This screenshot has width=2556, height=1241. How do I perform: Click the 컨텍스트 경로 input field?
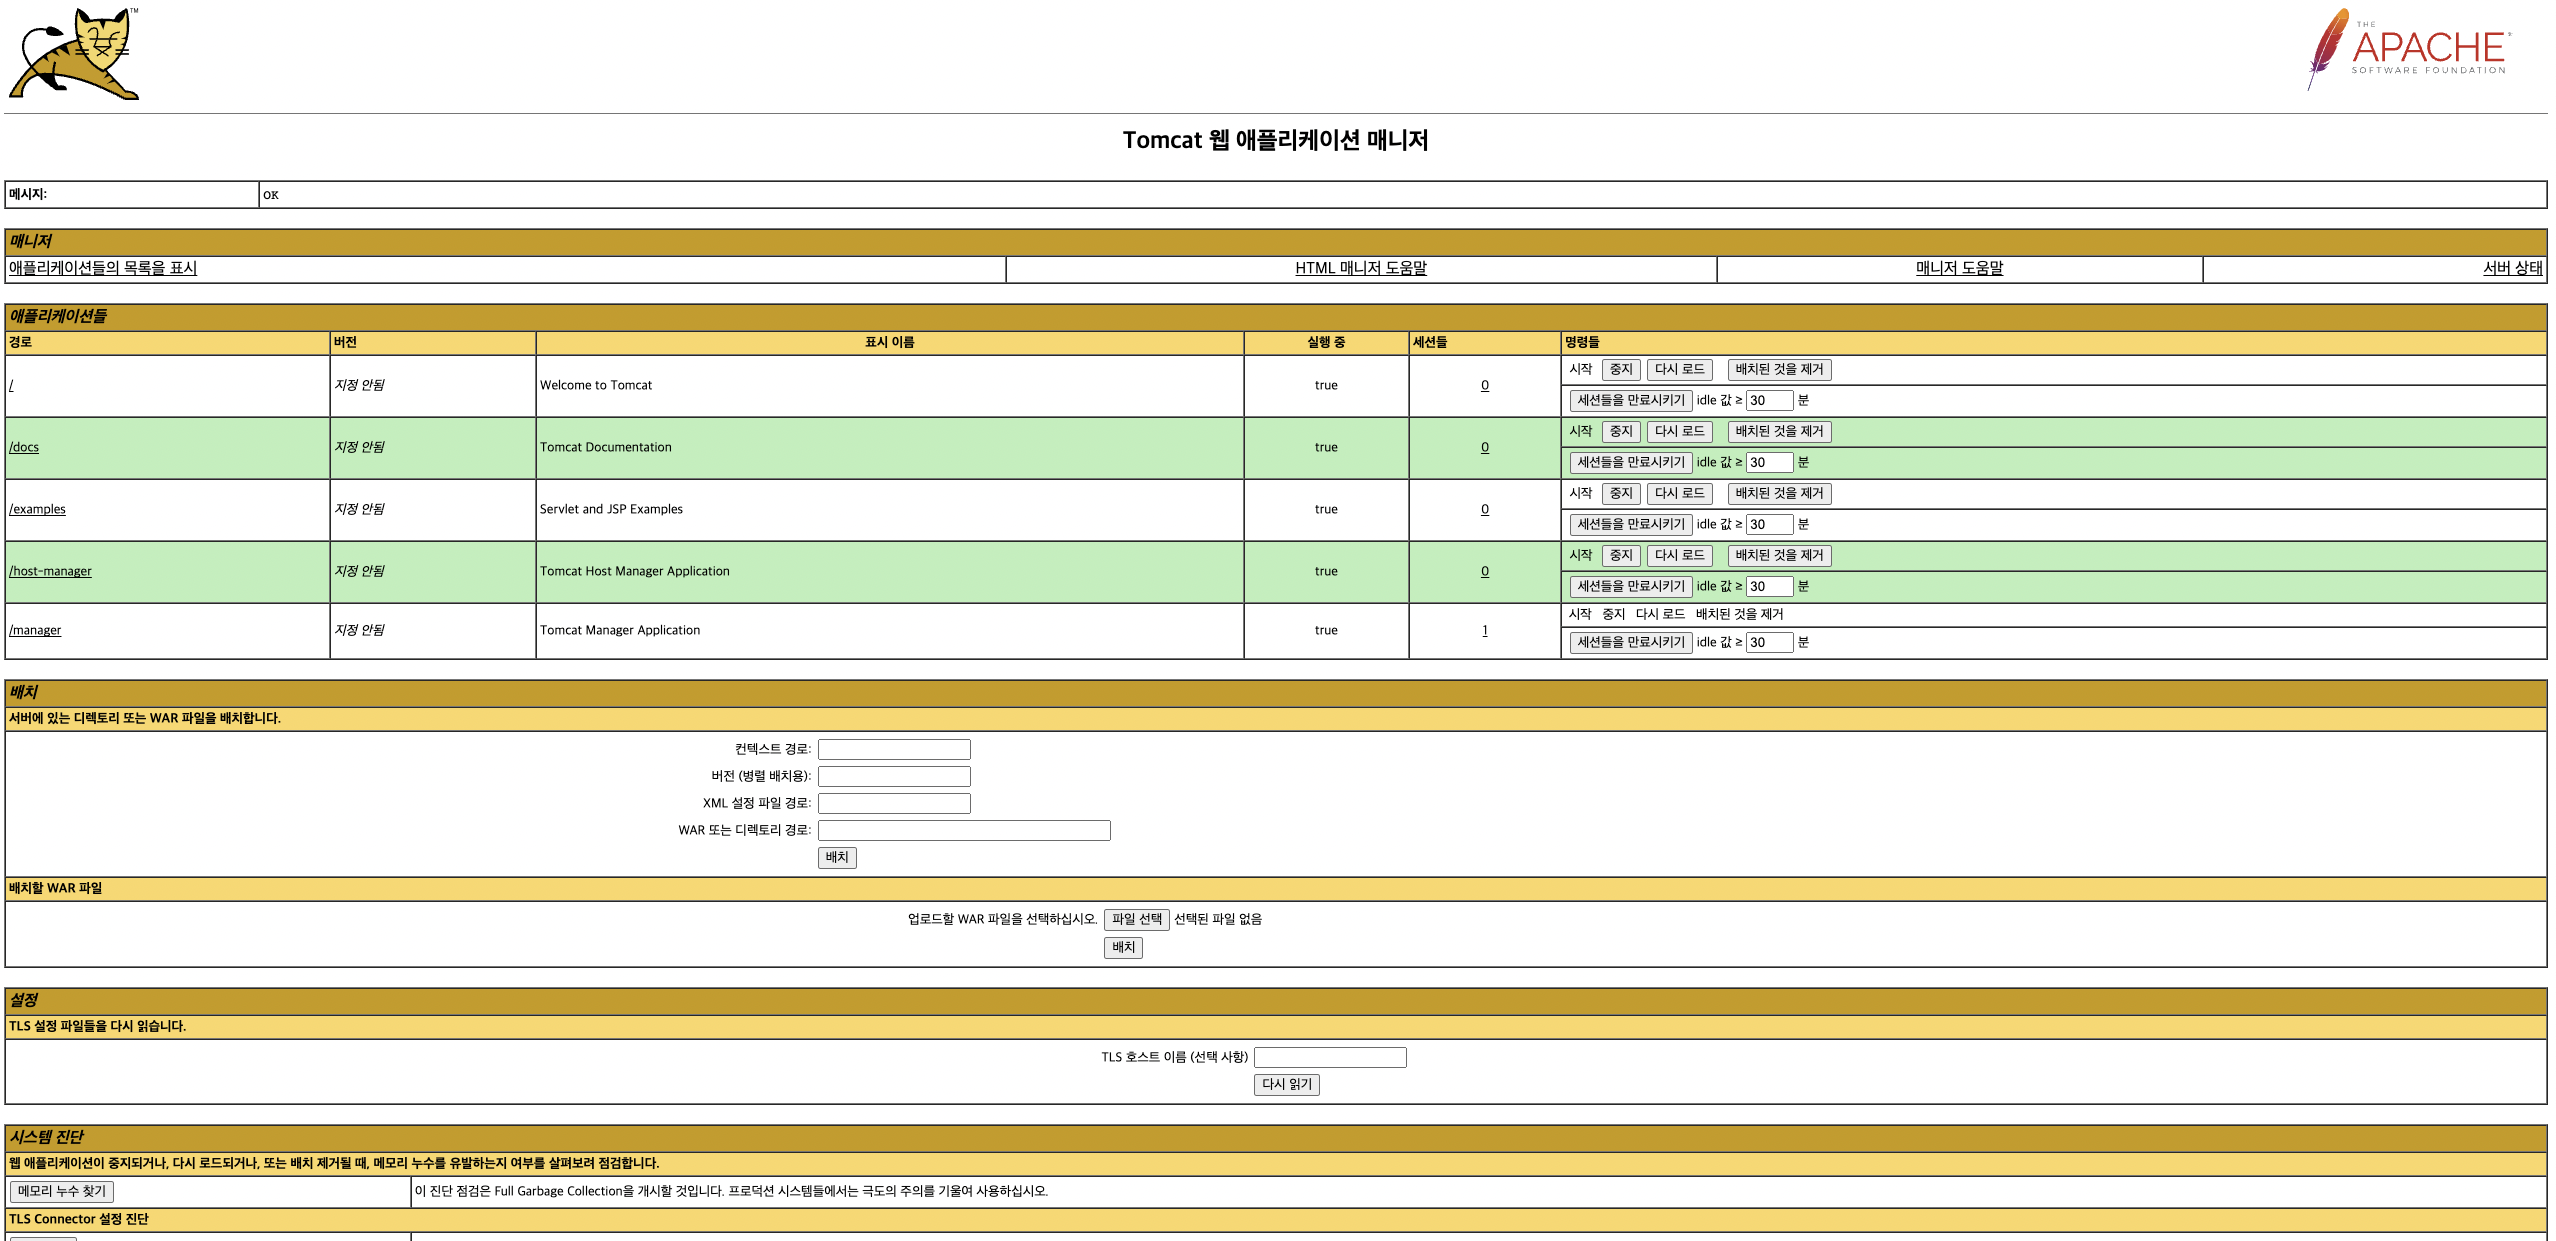(x=894, y=749)
